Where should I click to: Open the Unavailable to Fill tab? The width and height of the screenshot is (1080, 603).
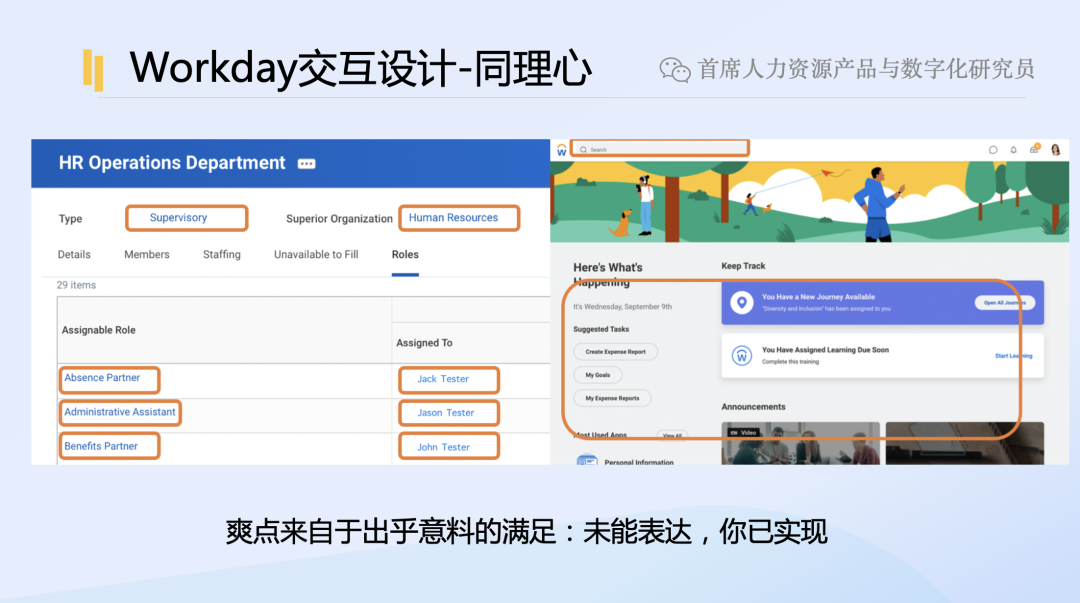click(x=316, y=254)
